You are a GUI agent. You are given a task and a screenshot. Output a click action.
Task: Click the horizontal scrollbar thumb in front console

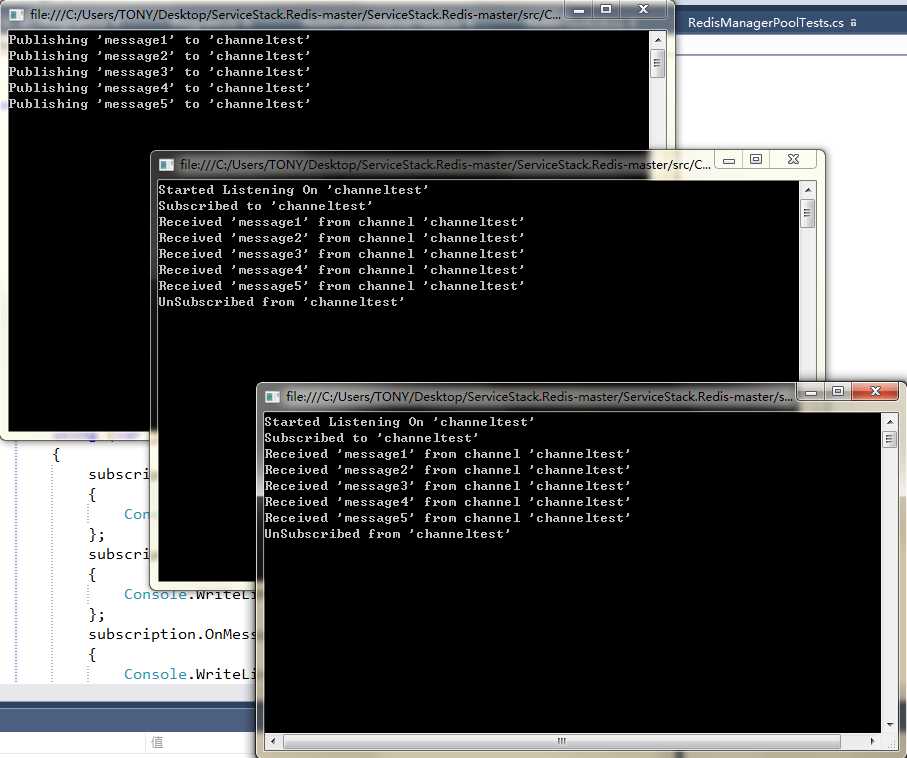pyautogui.click(x=562, y=741)
